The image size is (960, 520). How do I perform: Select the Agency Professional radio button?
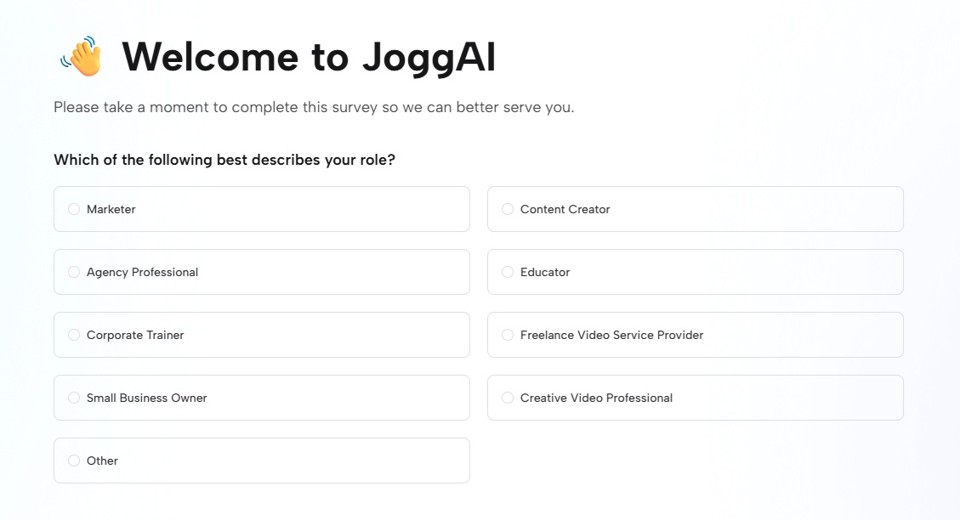tap(74, 272)
